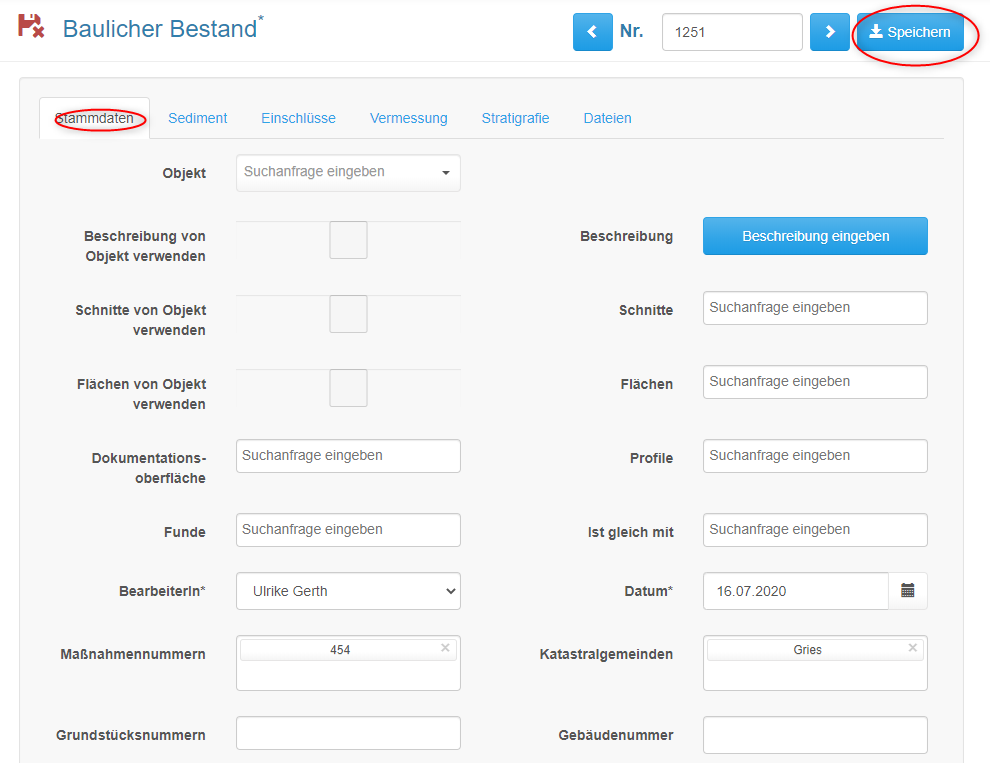
Task: Remove the Gries tag from Katastralgemeinden
Action: (912, 647)
